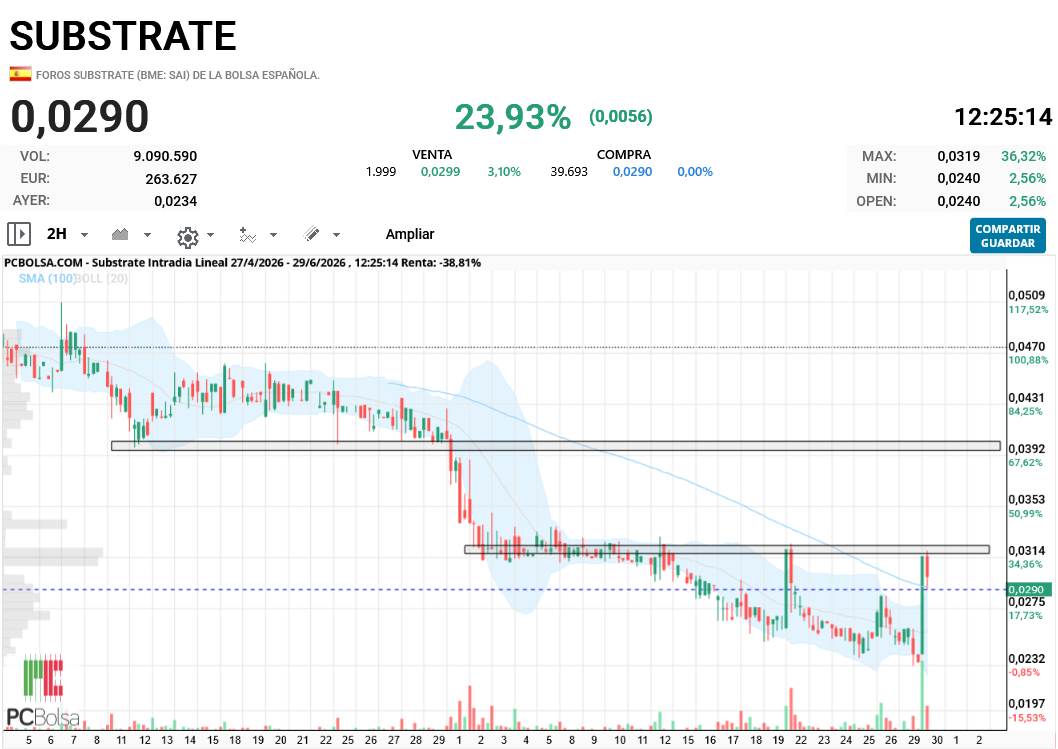Viewport: 1058px width, 749px height.
Task: Click the BOLL (20) indicator label
Action: click(101, 278)
